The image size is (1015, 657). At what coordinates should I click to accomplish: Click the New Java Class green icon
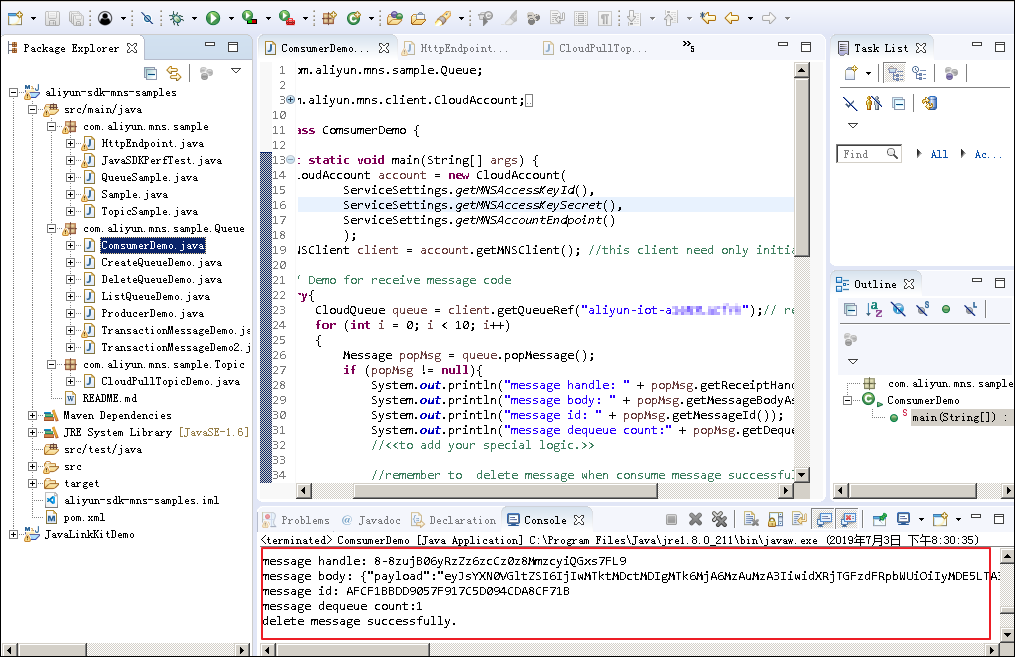point(353,18)
